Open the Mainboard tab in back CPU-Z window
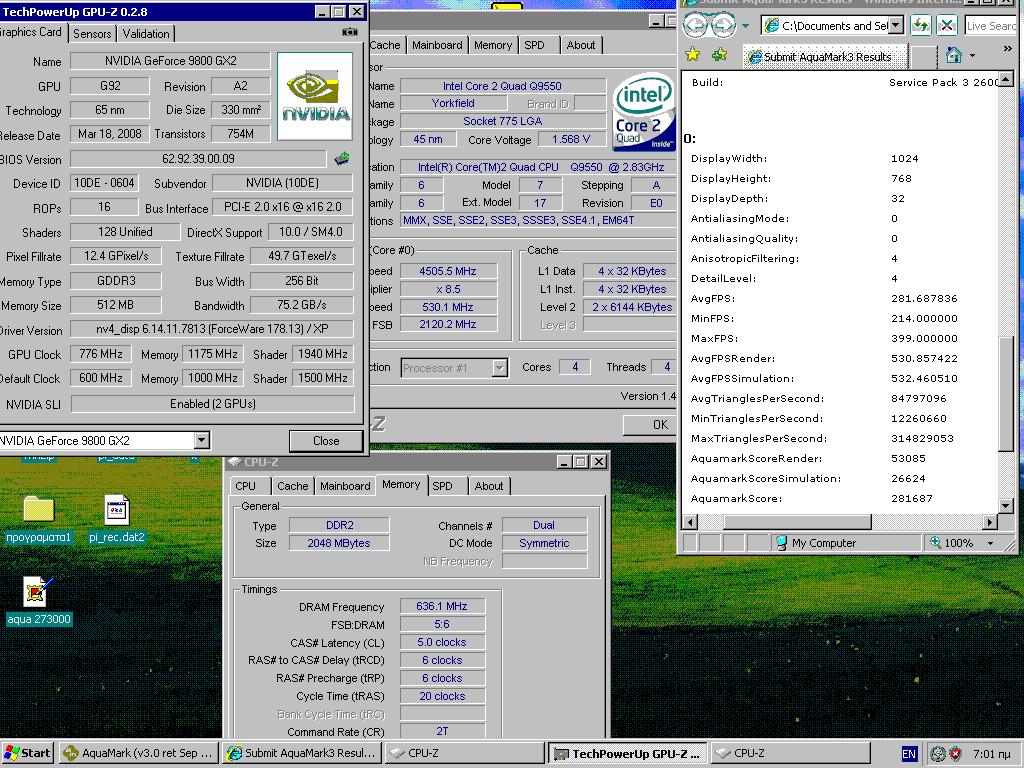Image resolution: width=1024 pixels, height=768 pixels. click(x=437, y=45)
